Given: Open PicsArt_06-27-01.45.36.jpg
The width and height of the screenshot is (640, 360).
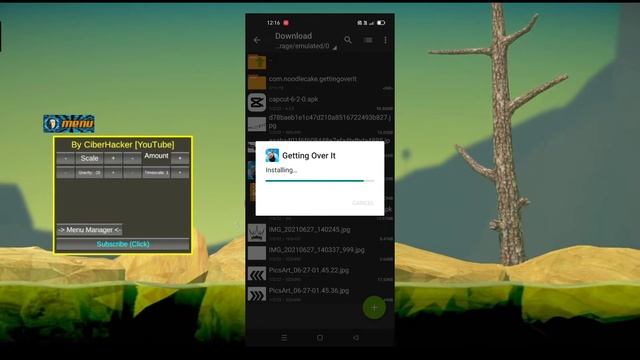Looking at the screenshot, I should click(x=320, y=294).
